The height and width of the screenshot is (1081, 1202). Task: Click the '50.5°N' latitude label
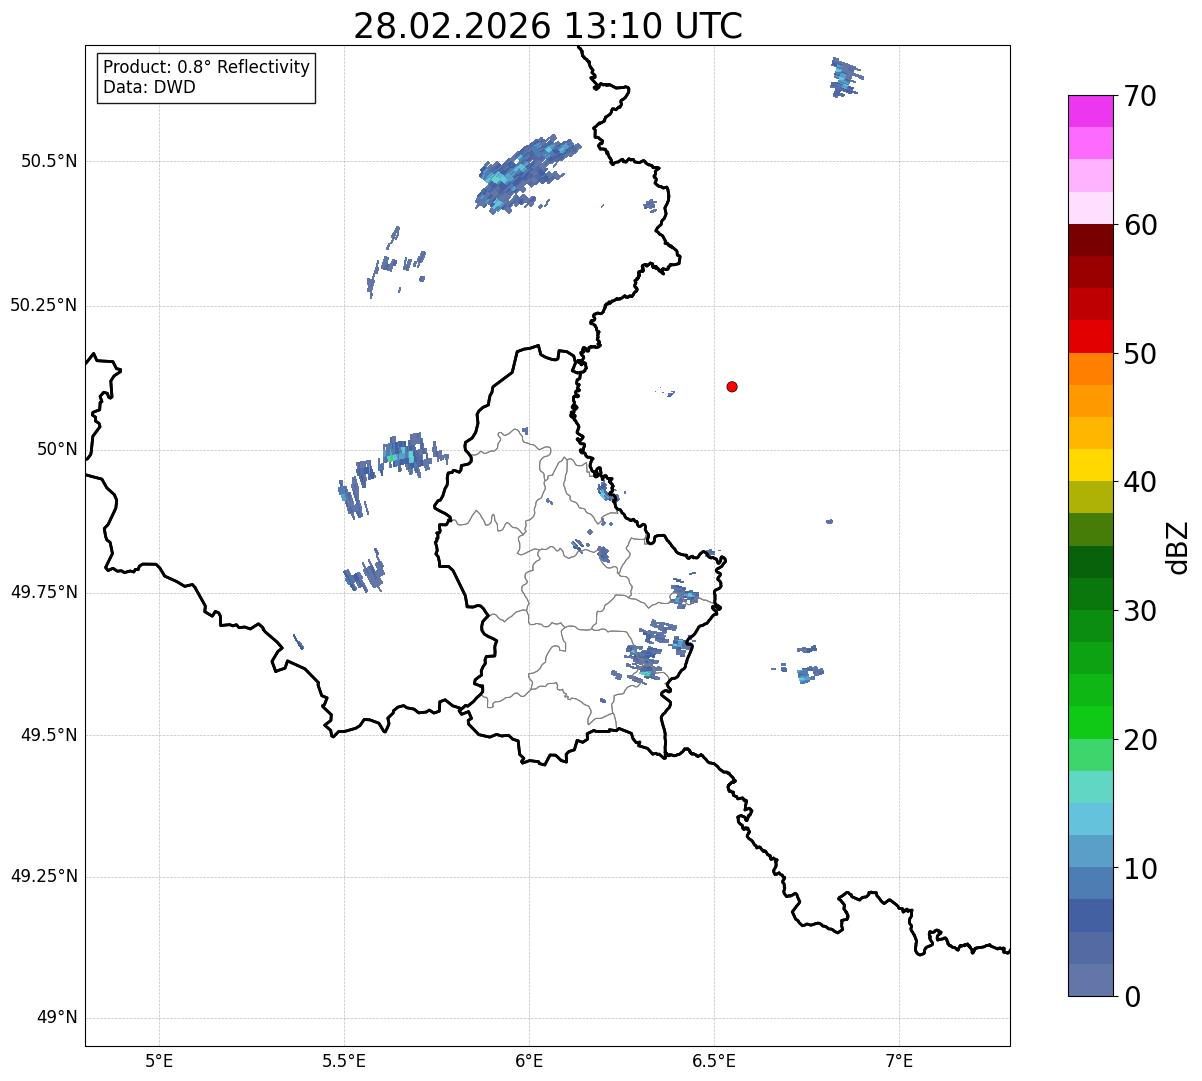(x=48, y=161)
